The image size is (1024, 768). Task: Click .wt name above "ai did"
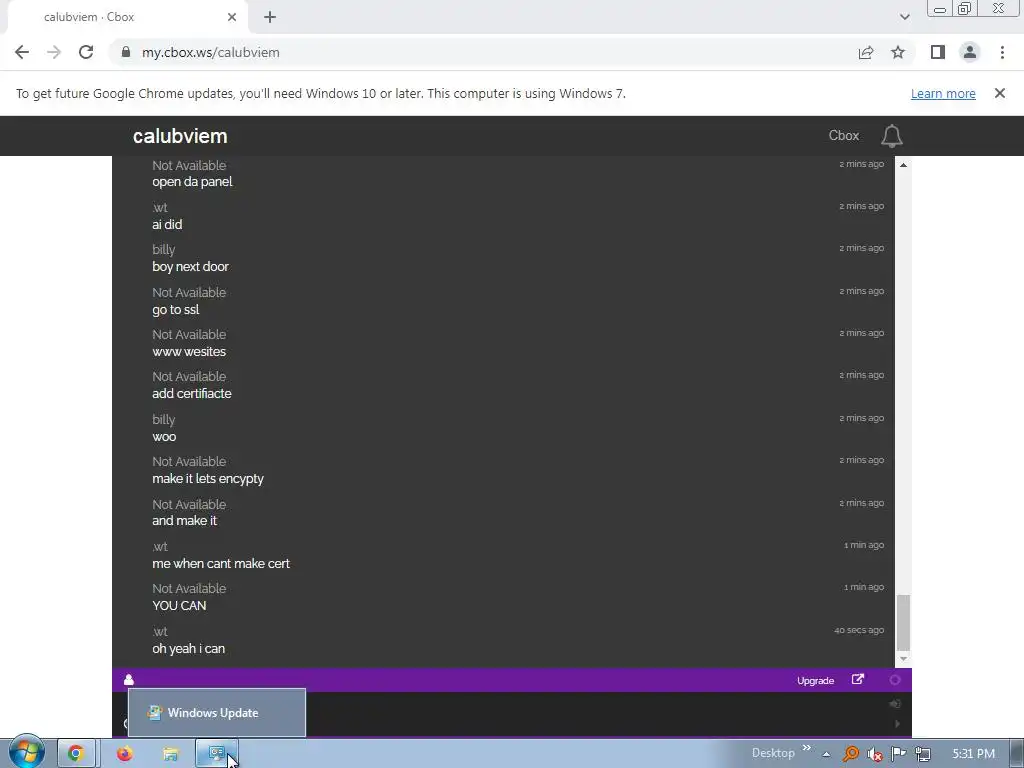pos(159,208)
